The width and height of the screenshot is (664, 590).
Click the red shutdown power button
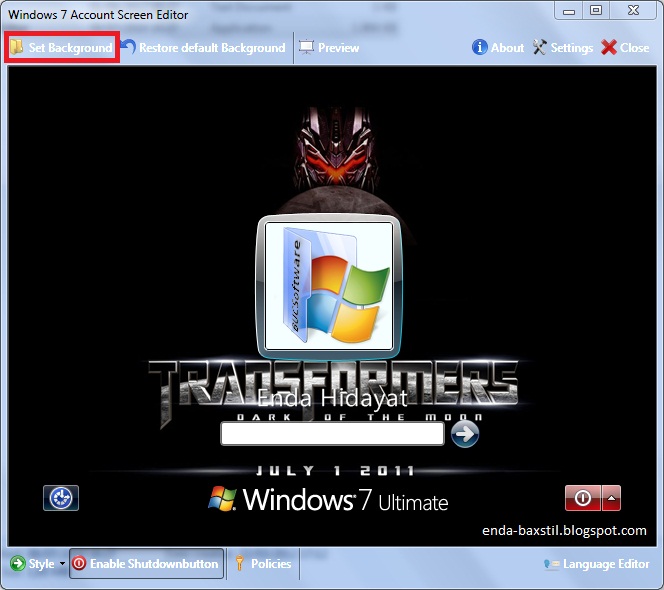(583, 498)
